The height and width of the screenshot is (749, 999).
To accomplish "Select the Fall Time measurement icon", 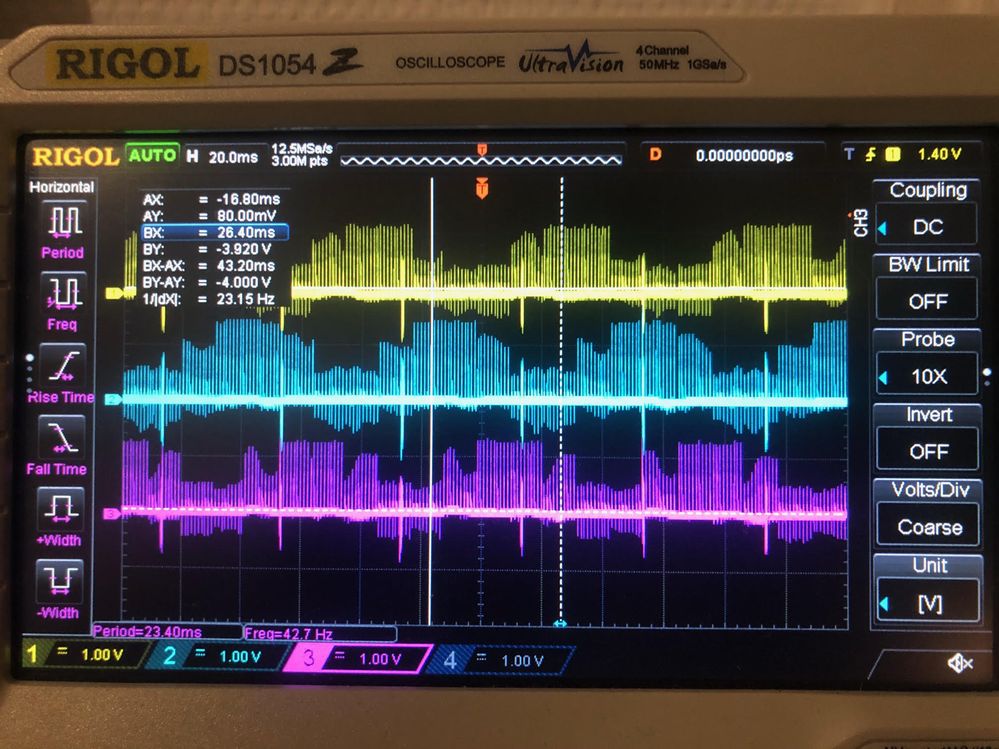I will [x=62, y=438].
